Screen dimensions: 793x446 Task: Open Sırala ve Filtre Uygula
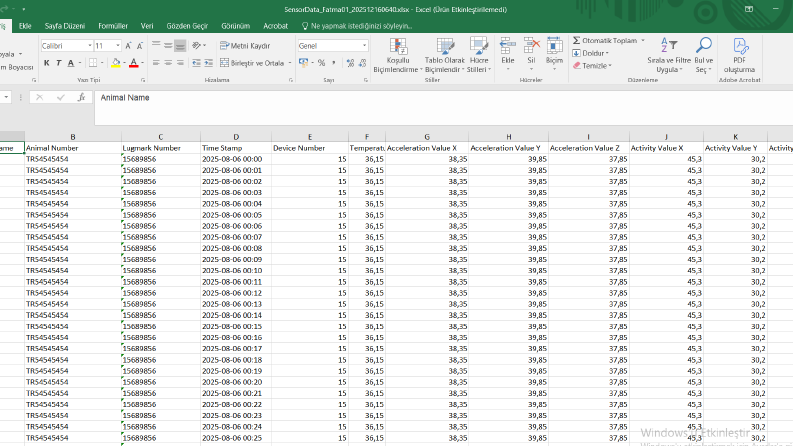(669, 55)
